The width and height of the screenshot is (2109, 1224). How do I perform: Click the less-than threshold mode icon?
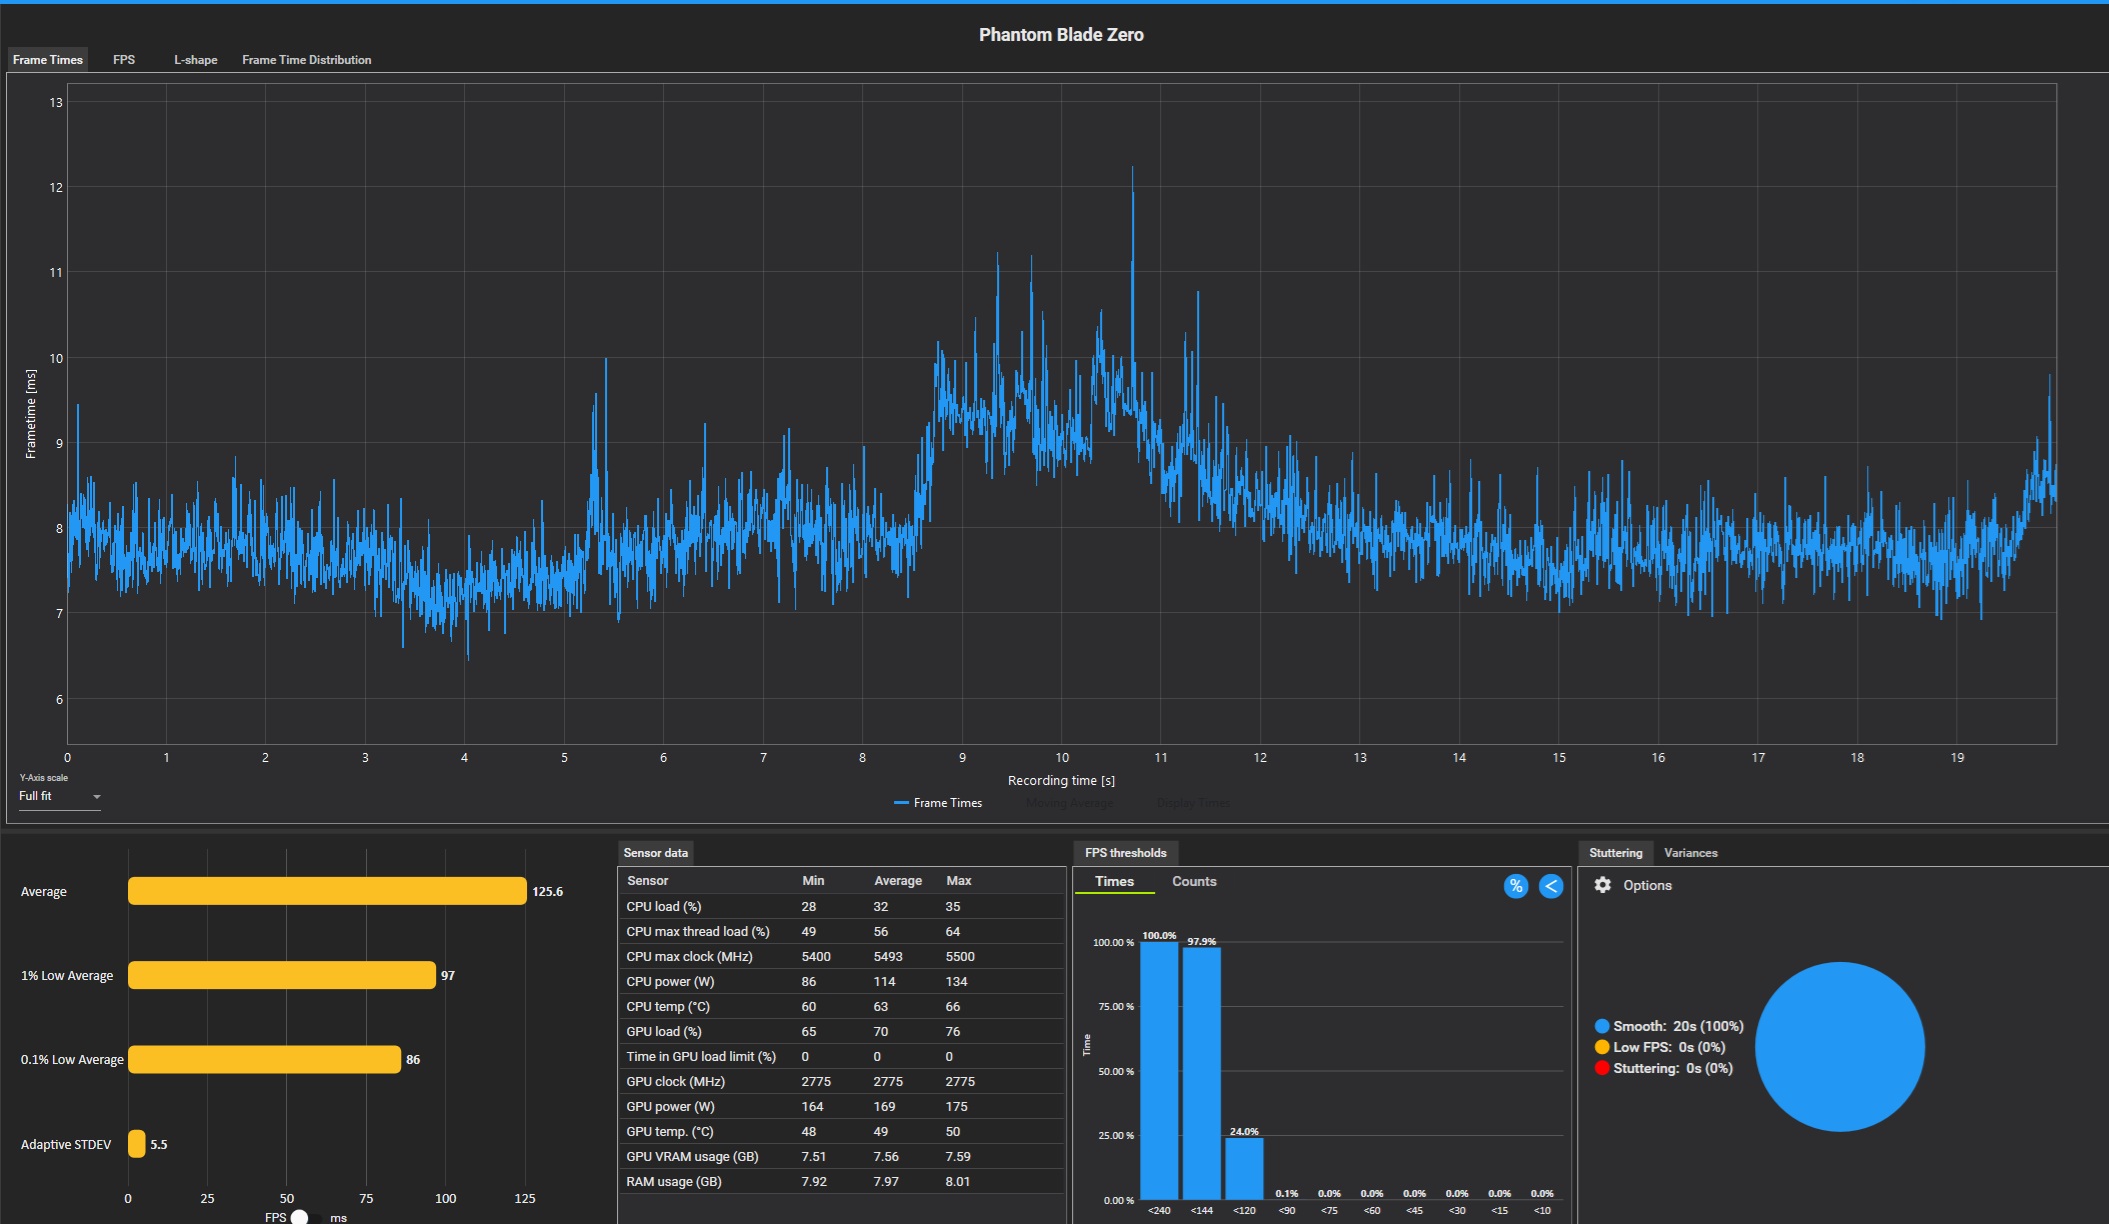[1551, 886]
